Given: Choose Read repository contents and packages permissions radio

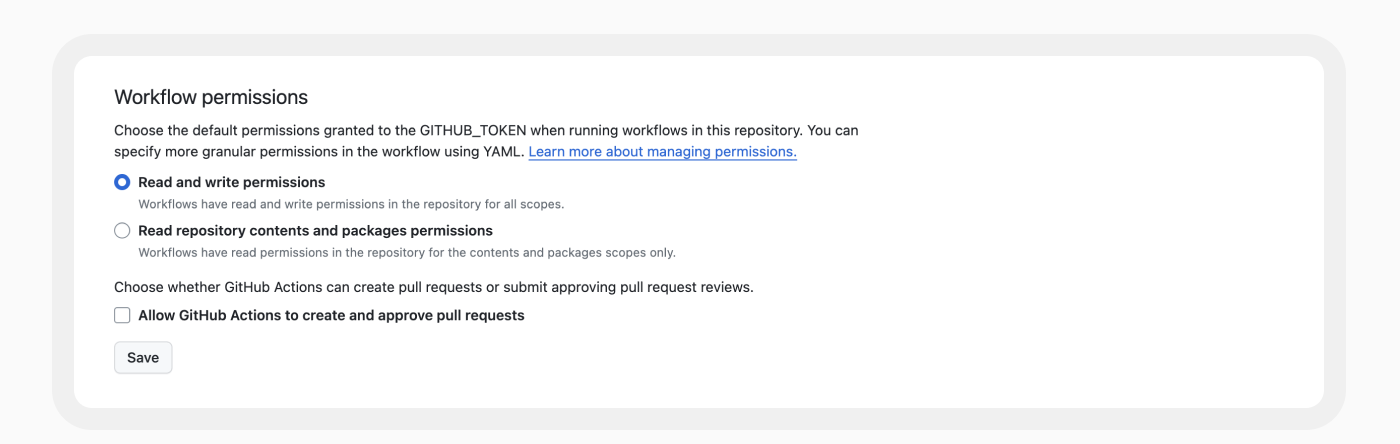Looking at the screenshot, I should pos(122,230).
